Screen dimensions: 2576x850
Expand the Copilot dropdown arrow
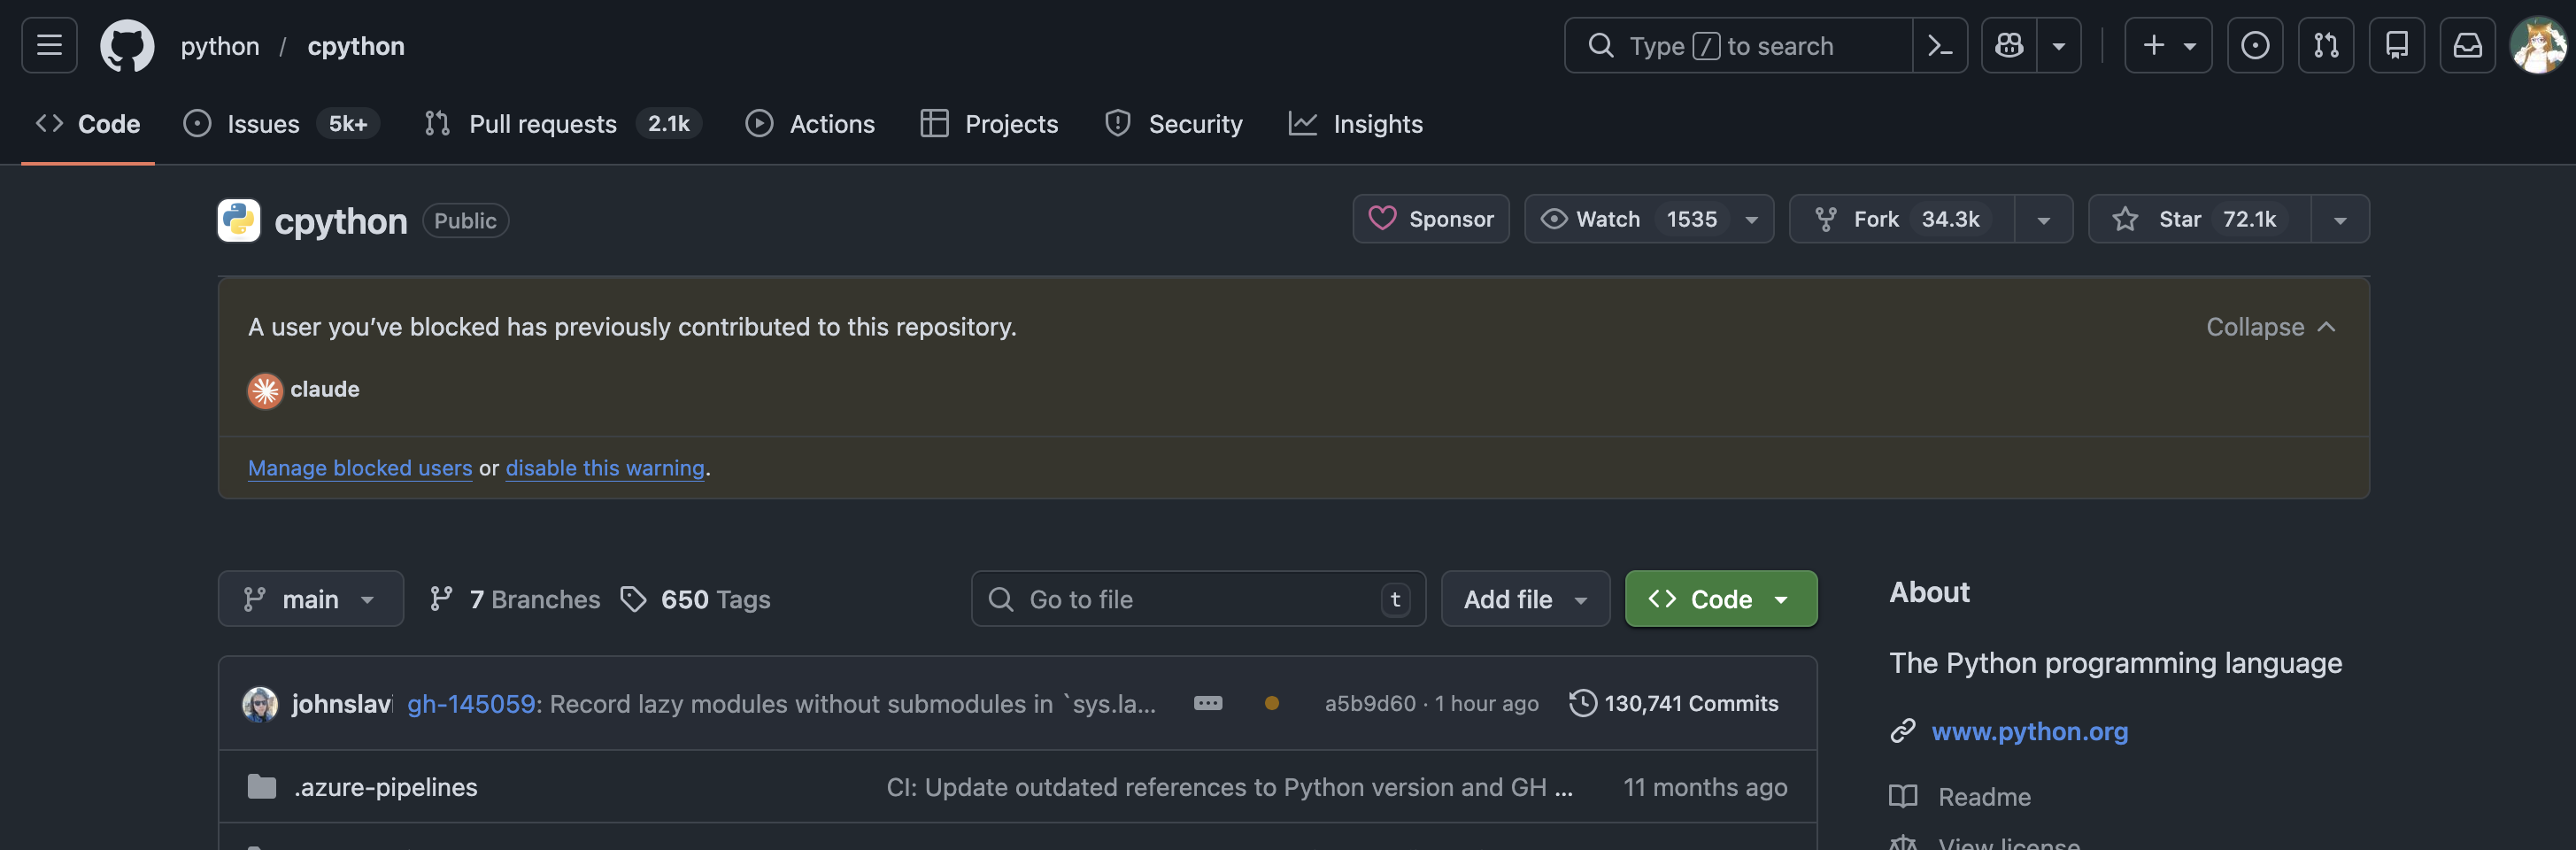2059,45
